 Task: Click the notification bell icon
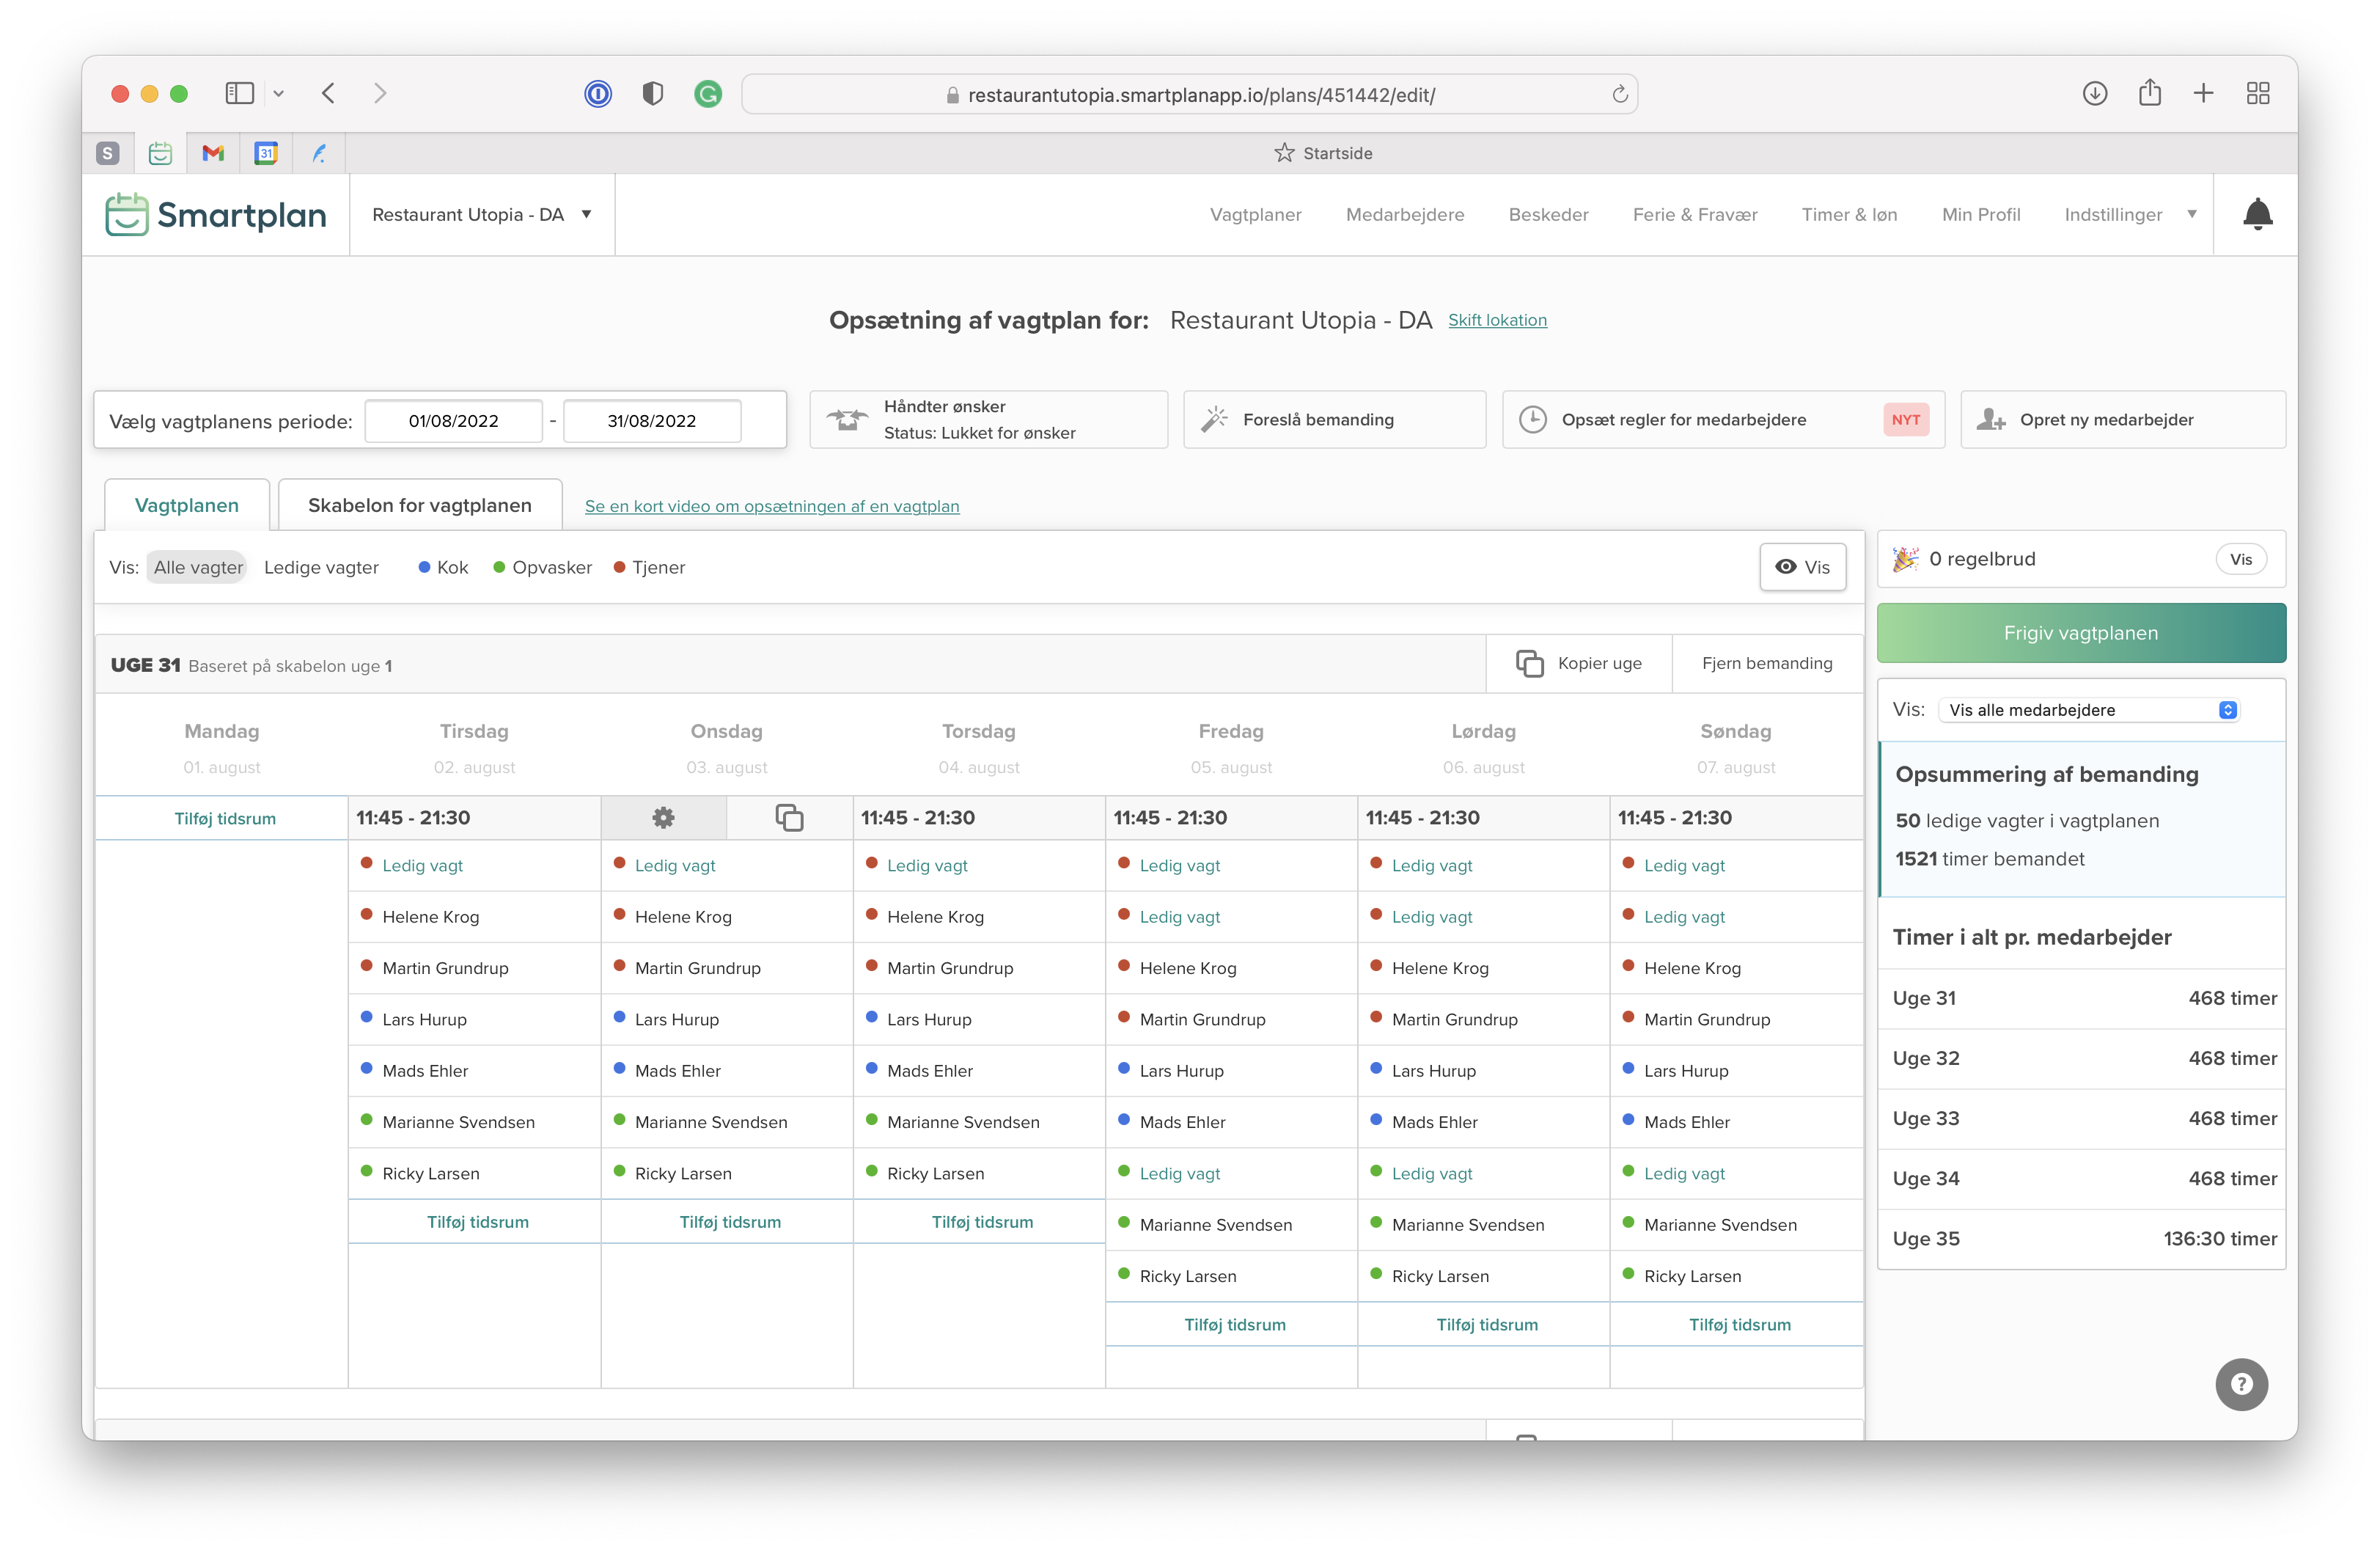[2257, 214]
